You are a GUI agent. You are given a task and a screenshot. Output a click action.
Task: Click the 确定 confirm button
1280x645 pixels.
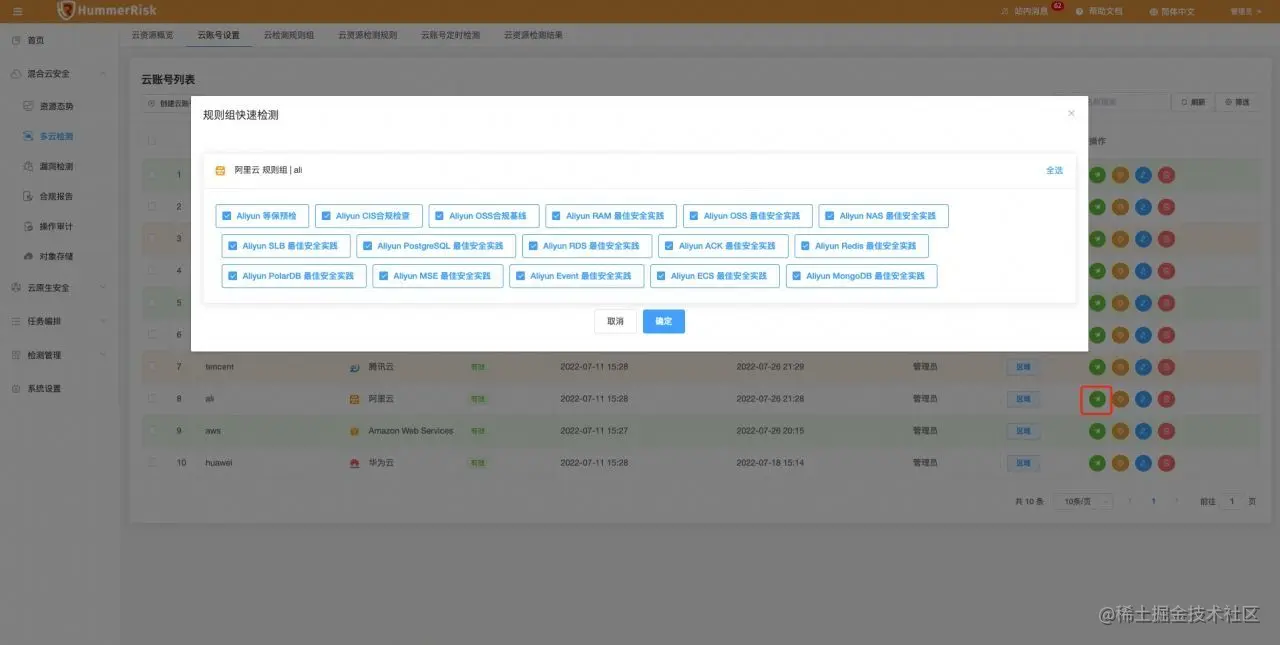[x=664, y=321]
